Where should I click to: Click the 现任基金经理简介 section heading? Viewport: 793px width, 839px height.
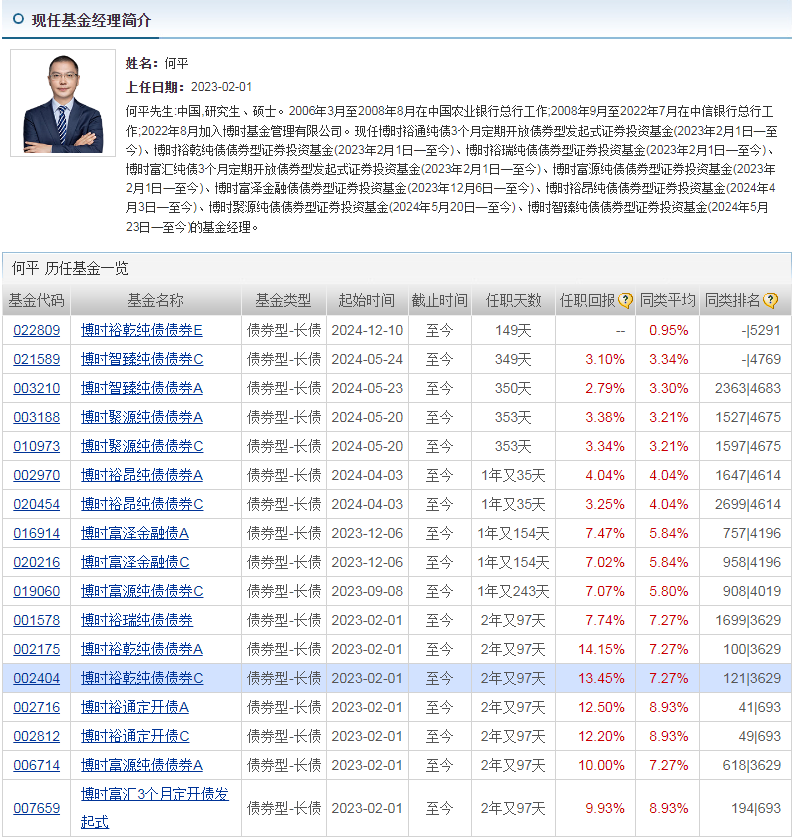click(91, 20)
